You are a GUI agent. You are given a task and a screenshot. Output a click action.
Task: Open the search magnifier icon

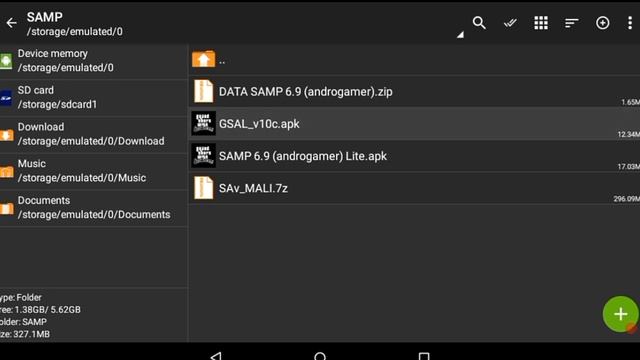[x=479, y=23]
